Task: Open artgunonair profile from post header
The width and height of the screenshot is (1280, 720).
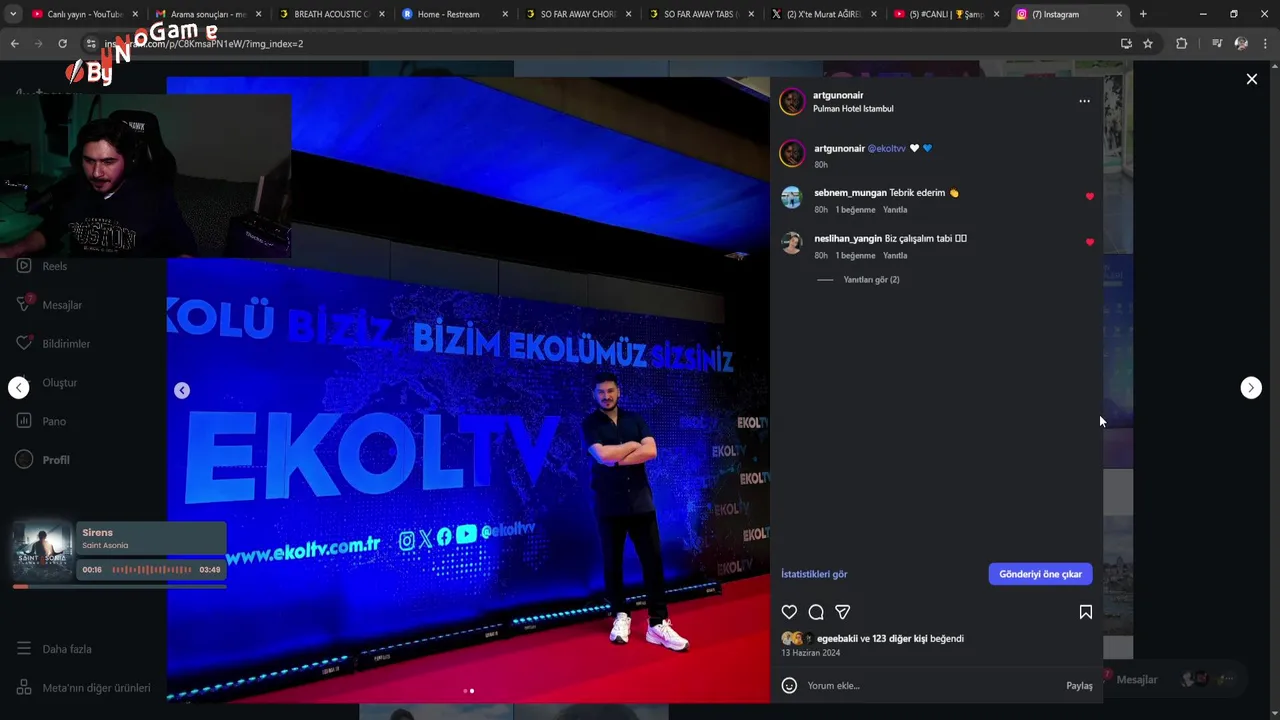Action: (838, 95)
